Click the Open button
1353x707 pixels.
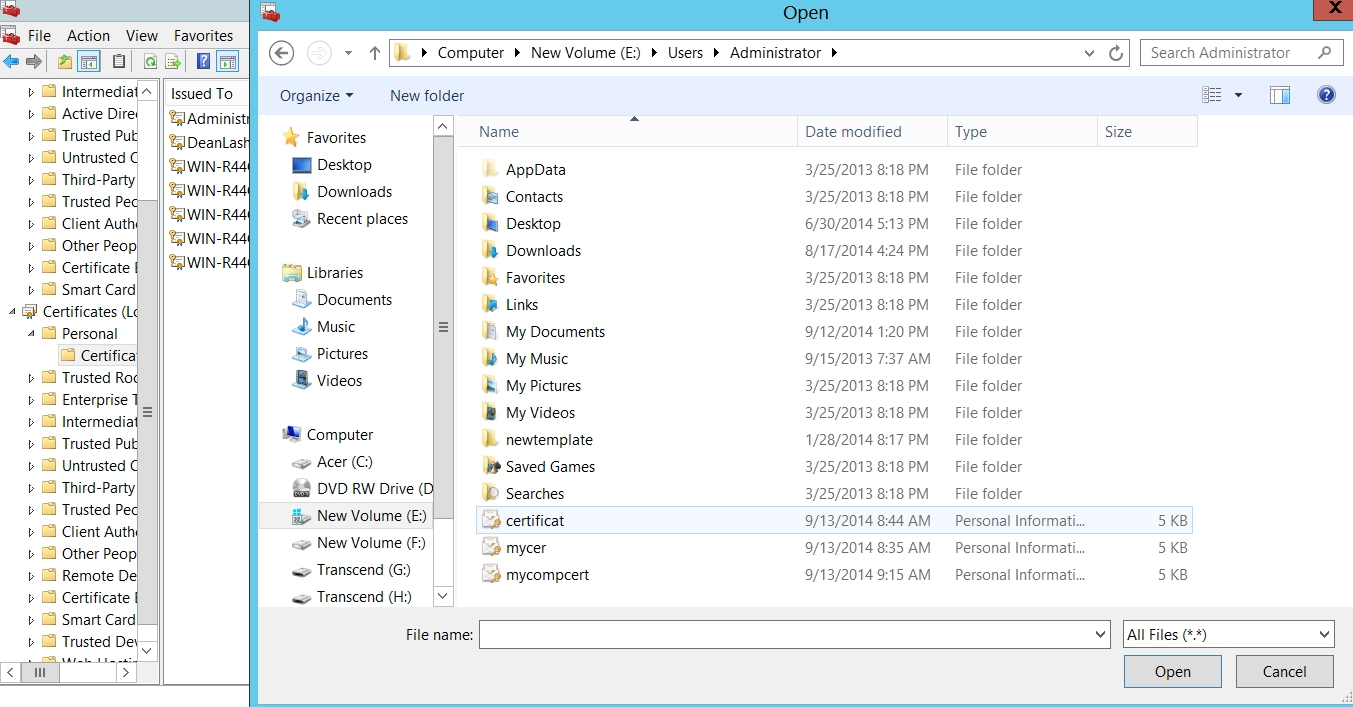pyautogui.click(x=1172, y=672)
